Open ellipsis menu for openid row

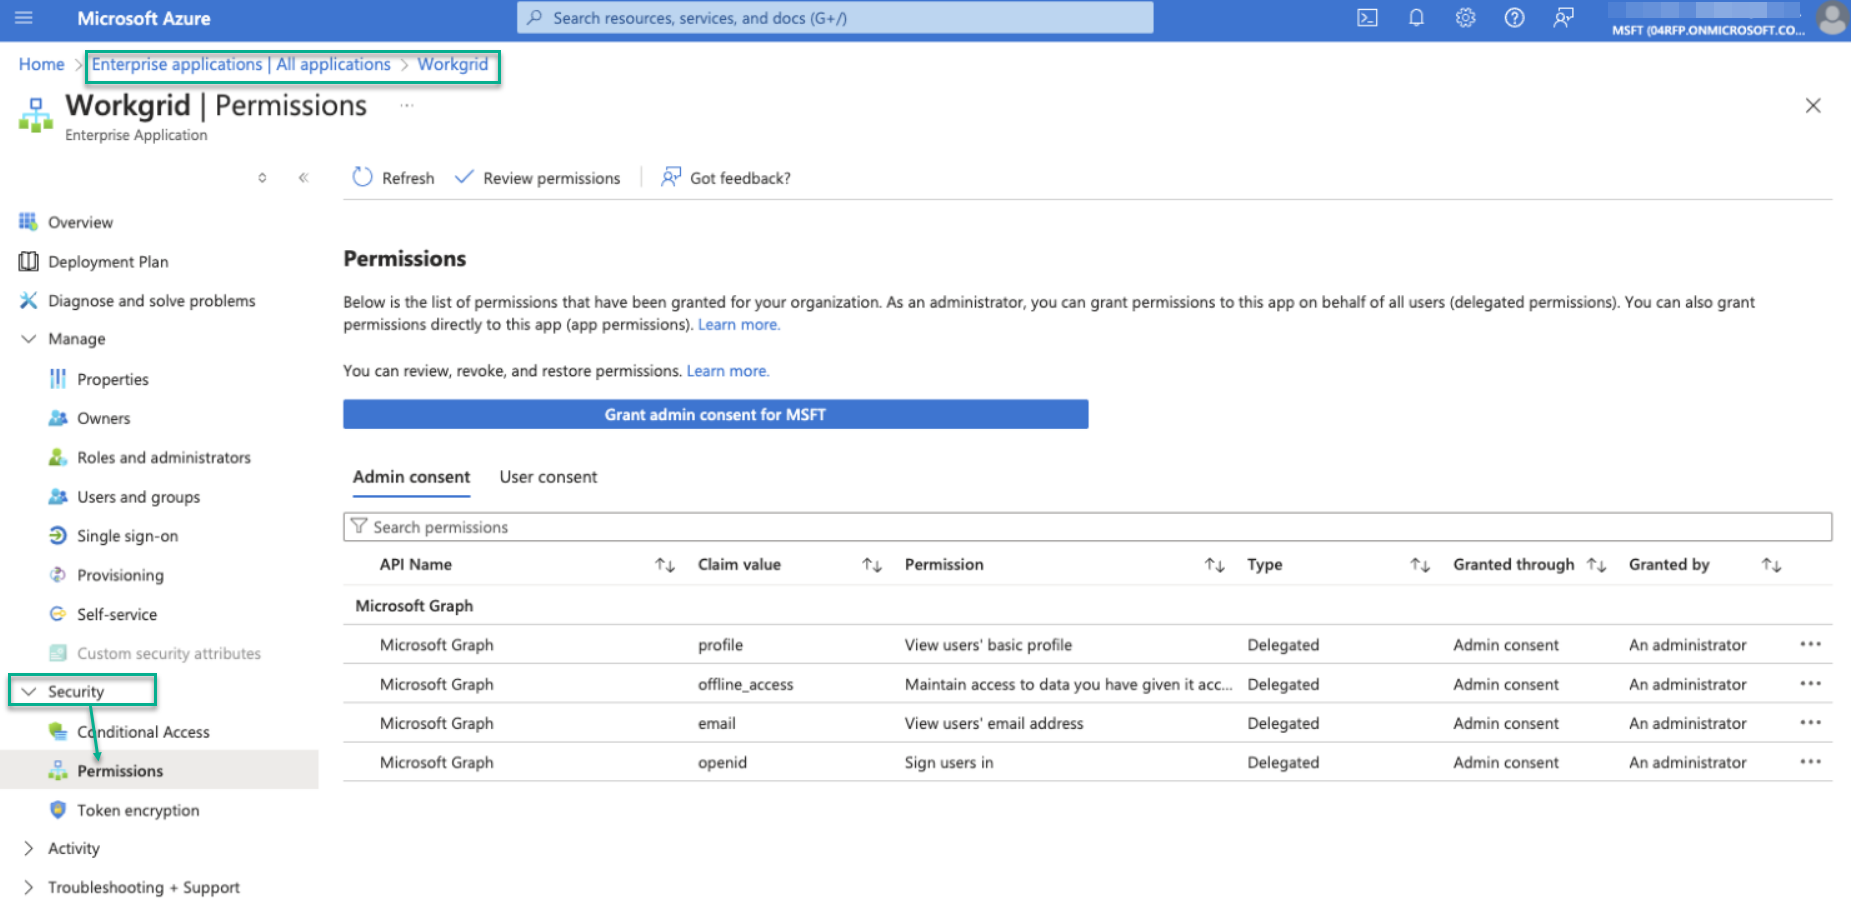pyautogui.click(x=1810, y=762)
